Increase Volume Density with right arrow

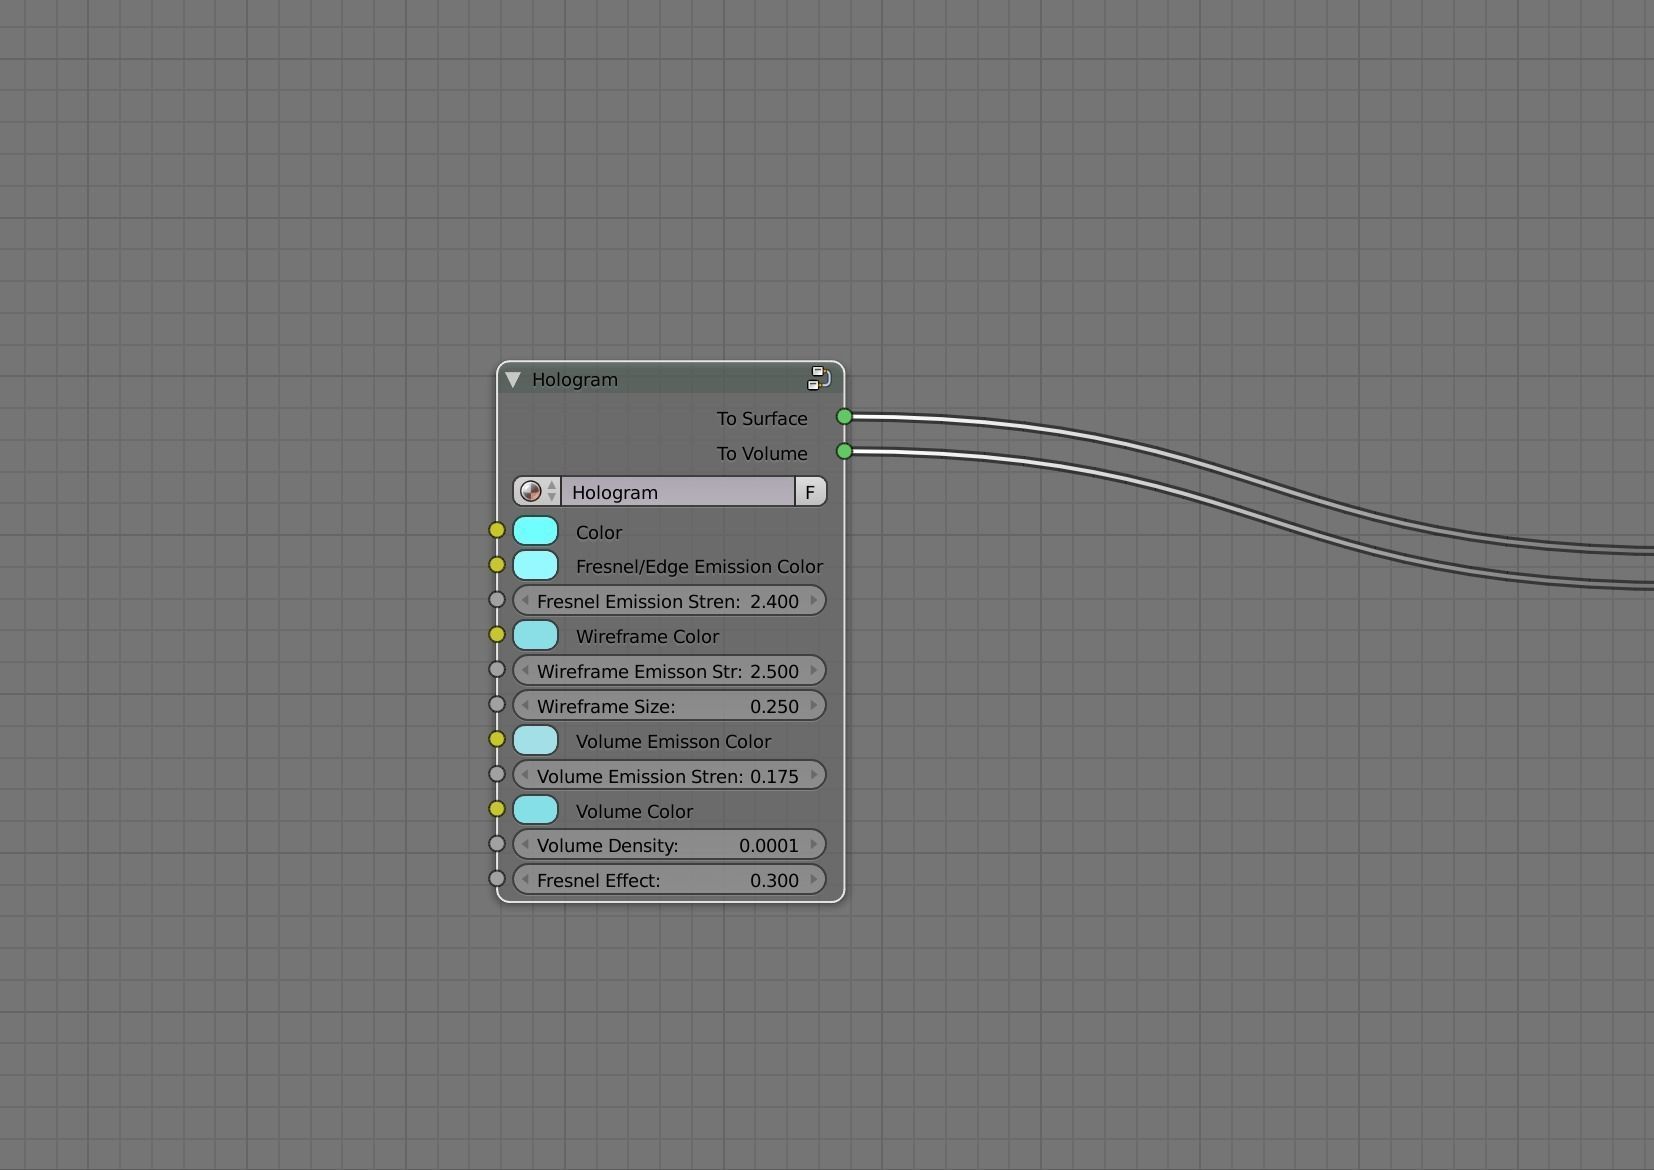pos(814,844)
